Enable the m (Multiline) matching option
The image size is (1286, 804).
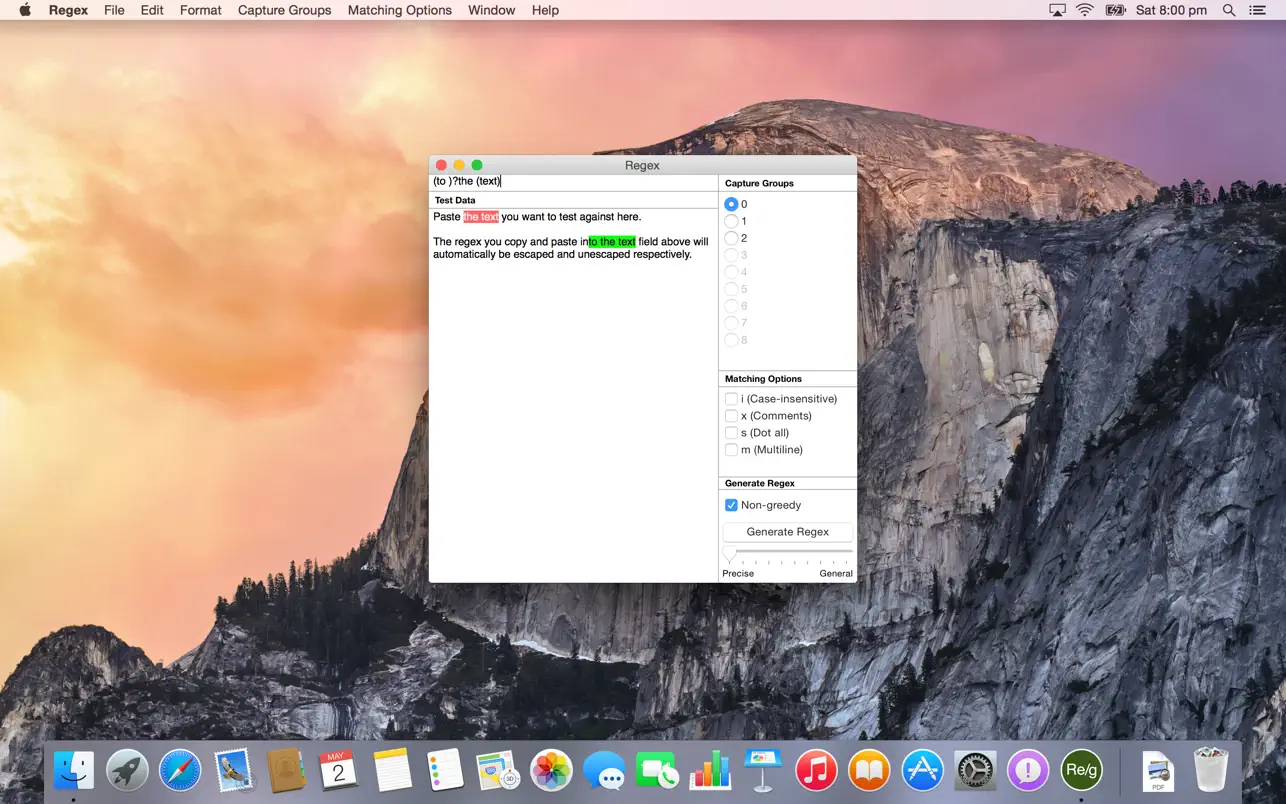pos(731,449)
